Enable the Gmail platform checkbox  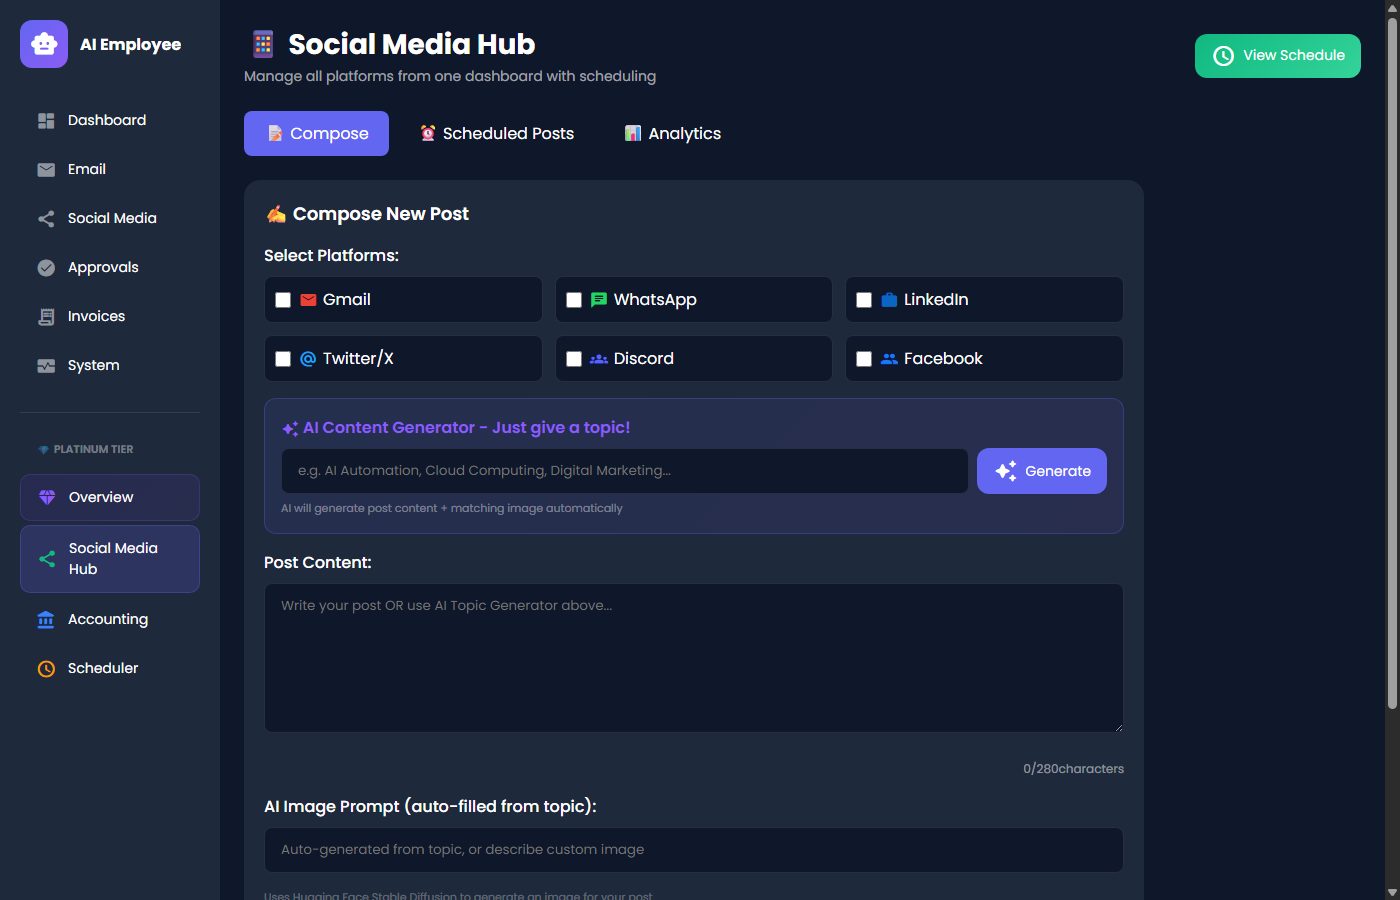(x=283, y=300)
